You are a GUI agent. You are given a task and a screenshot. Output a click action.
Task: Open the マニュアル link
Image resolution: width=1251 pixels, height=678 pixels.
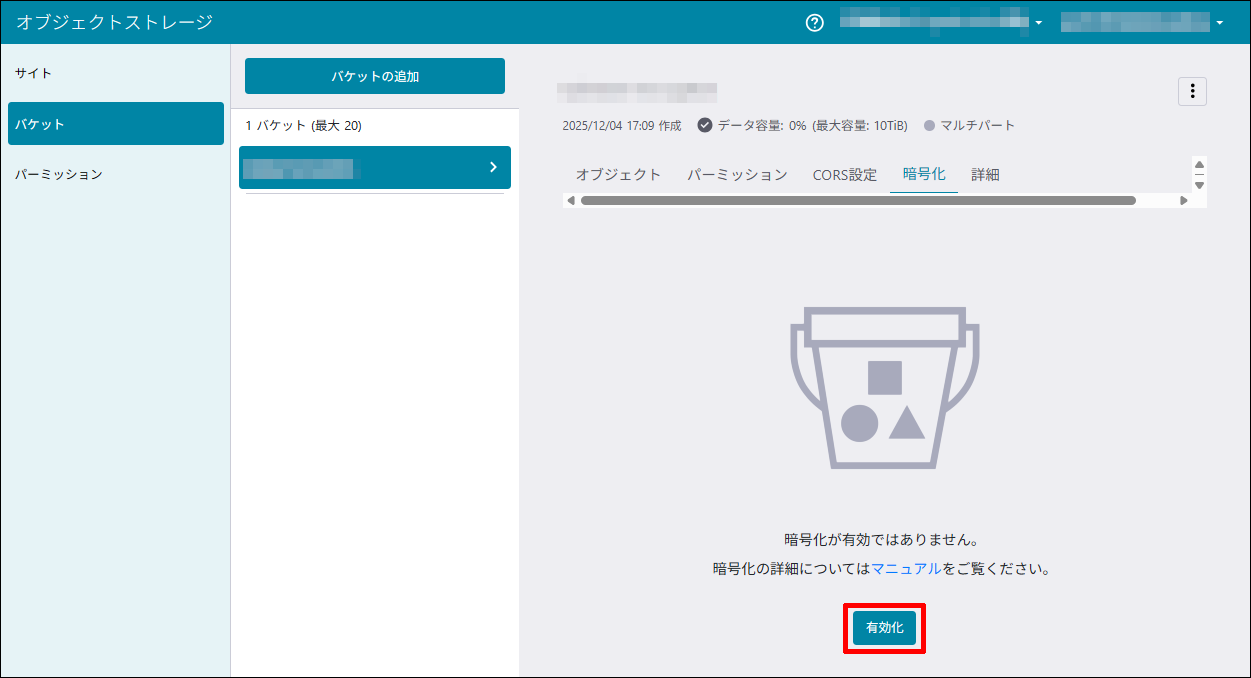coord(906,568)
